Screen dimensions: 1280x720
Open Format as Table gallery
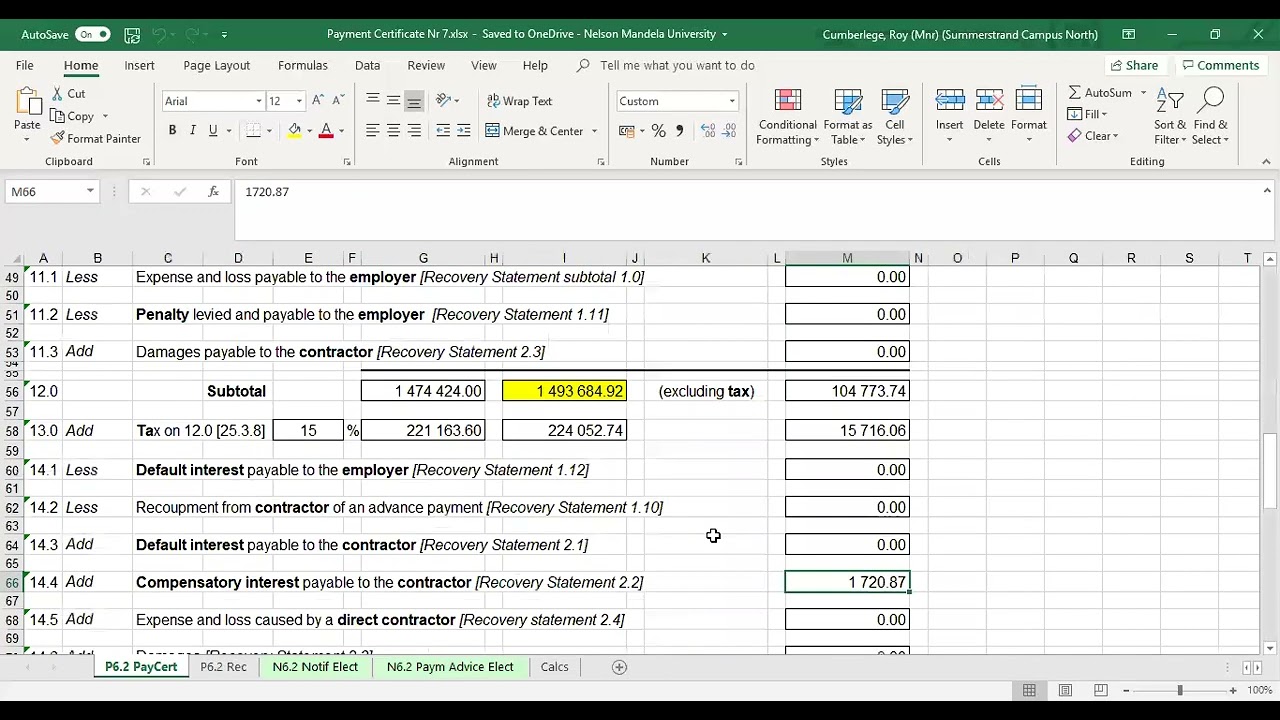(848, 117)
